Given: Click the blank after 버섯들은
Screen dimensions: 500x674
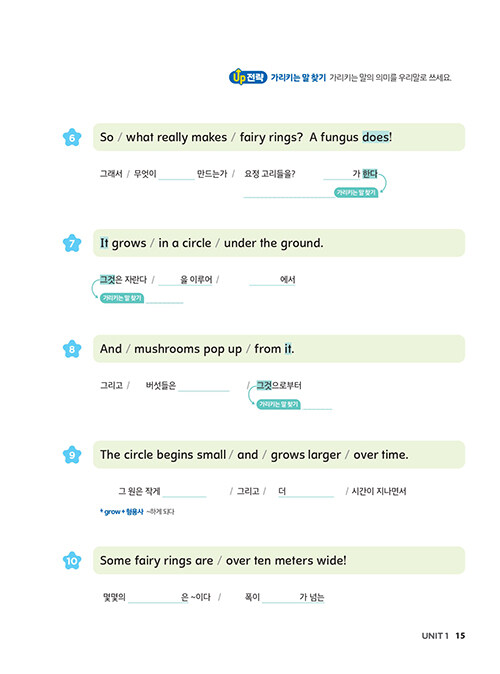Looking at the screenshot, I should pos(204,386).
